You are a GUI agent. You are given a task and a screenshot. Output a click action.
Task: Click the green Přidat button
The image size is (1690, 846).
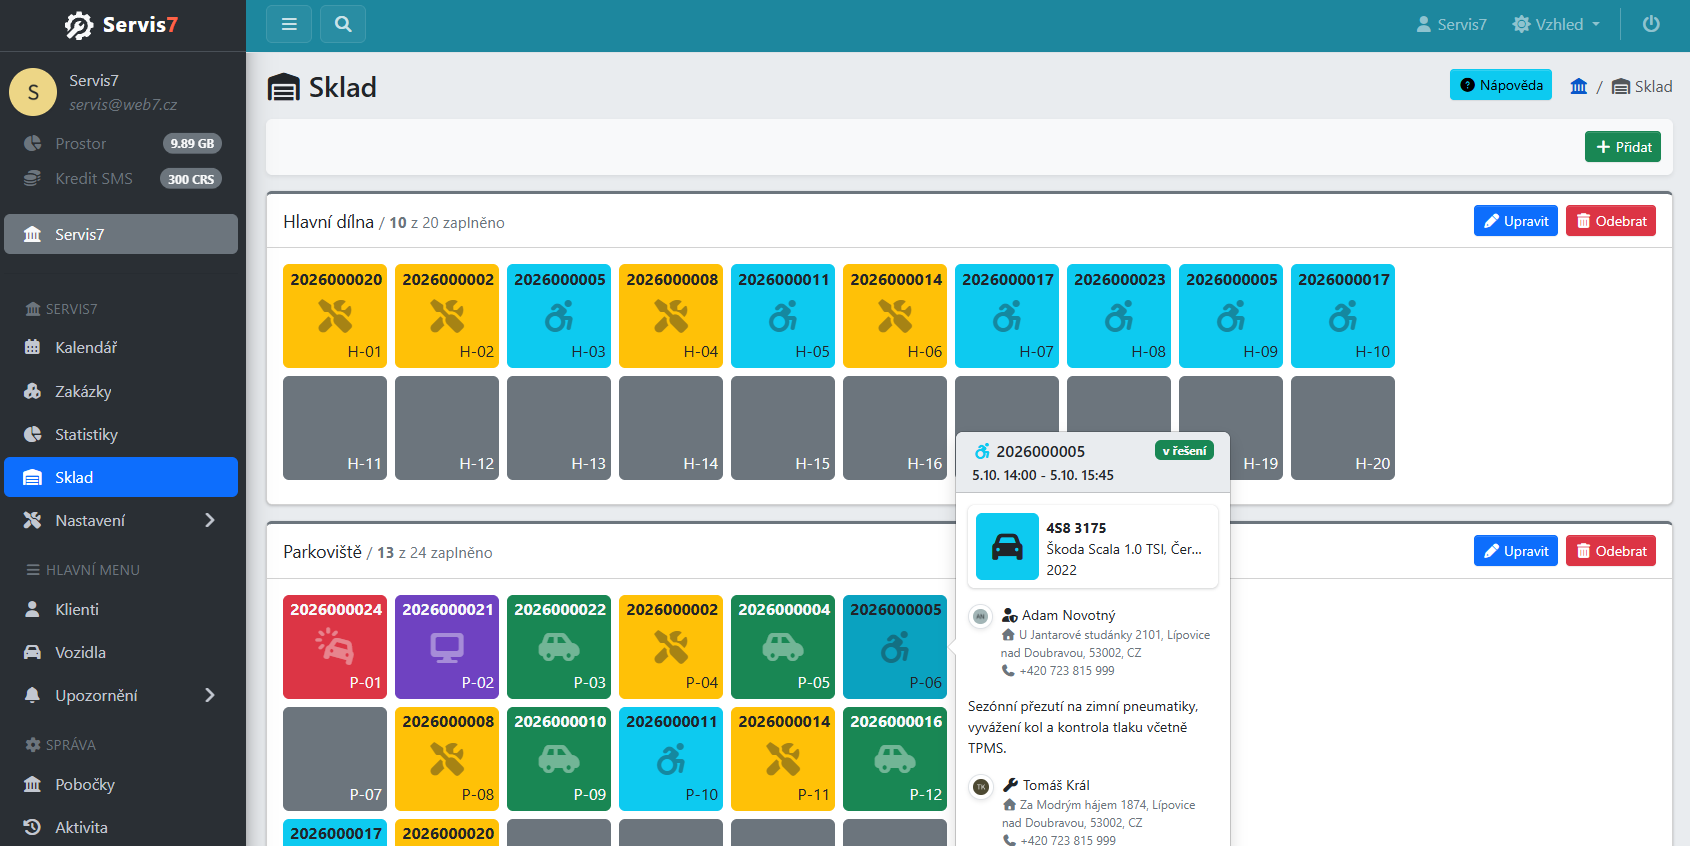[1623, 147]
